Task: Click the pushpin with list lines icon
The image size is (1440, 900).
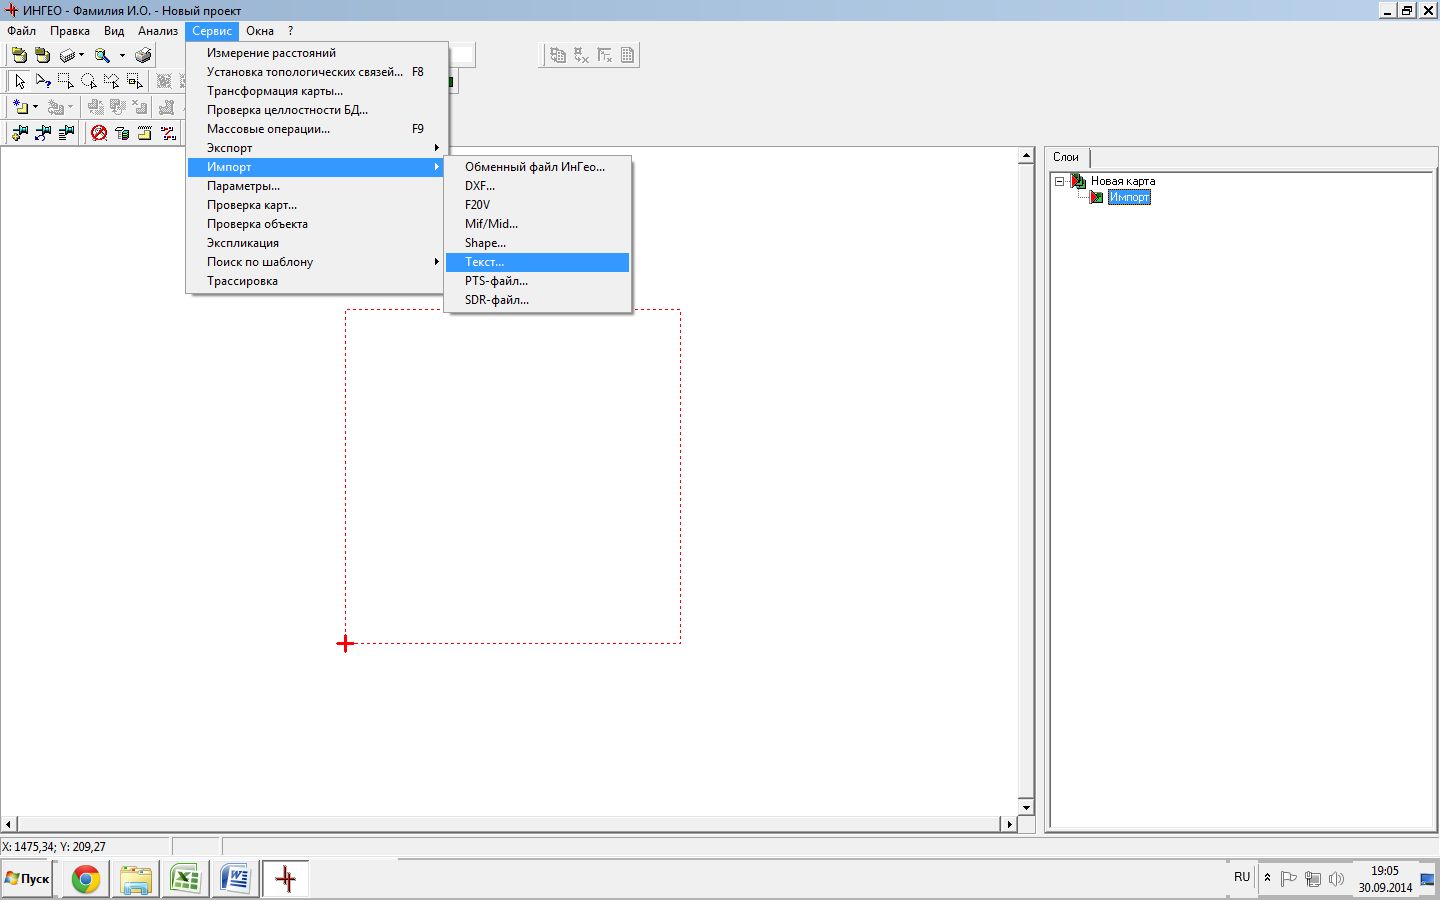Action: point(66,133)
